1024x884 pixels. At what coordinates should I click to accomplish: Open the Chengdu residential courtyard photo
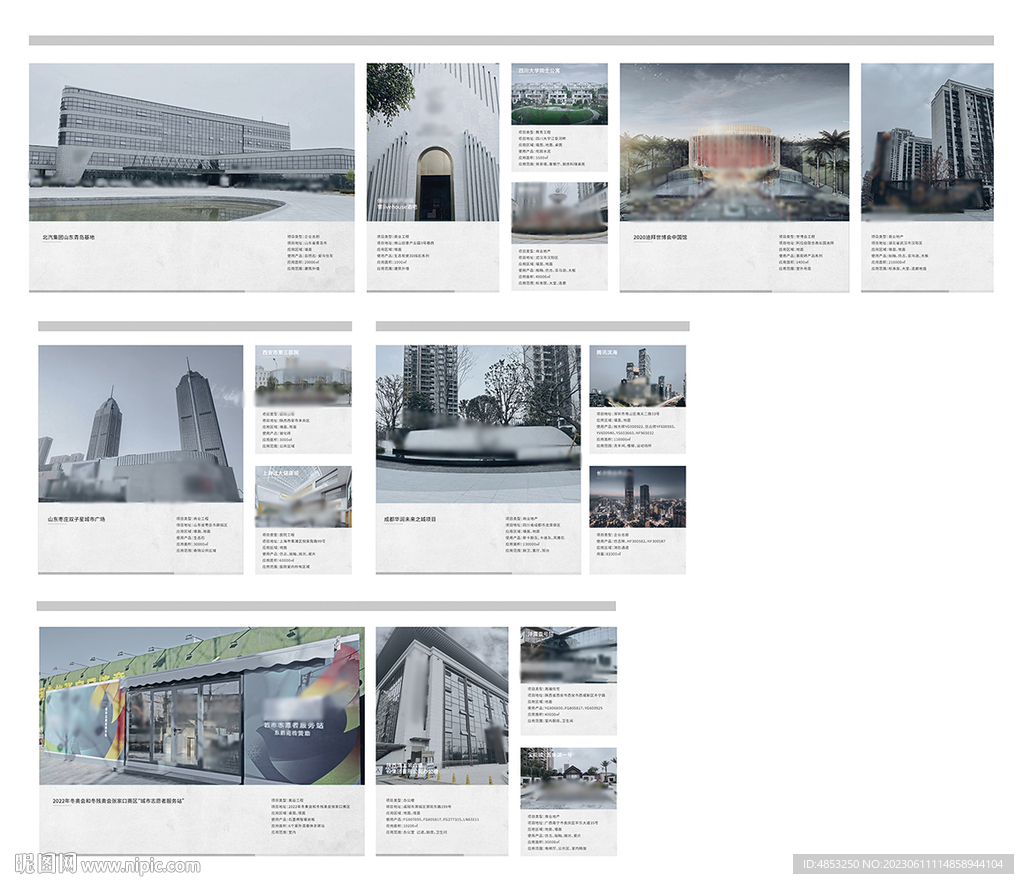coord(478,423)
